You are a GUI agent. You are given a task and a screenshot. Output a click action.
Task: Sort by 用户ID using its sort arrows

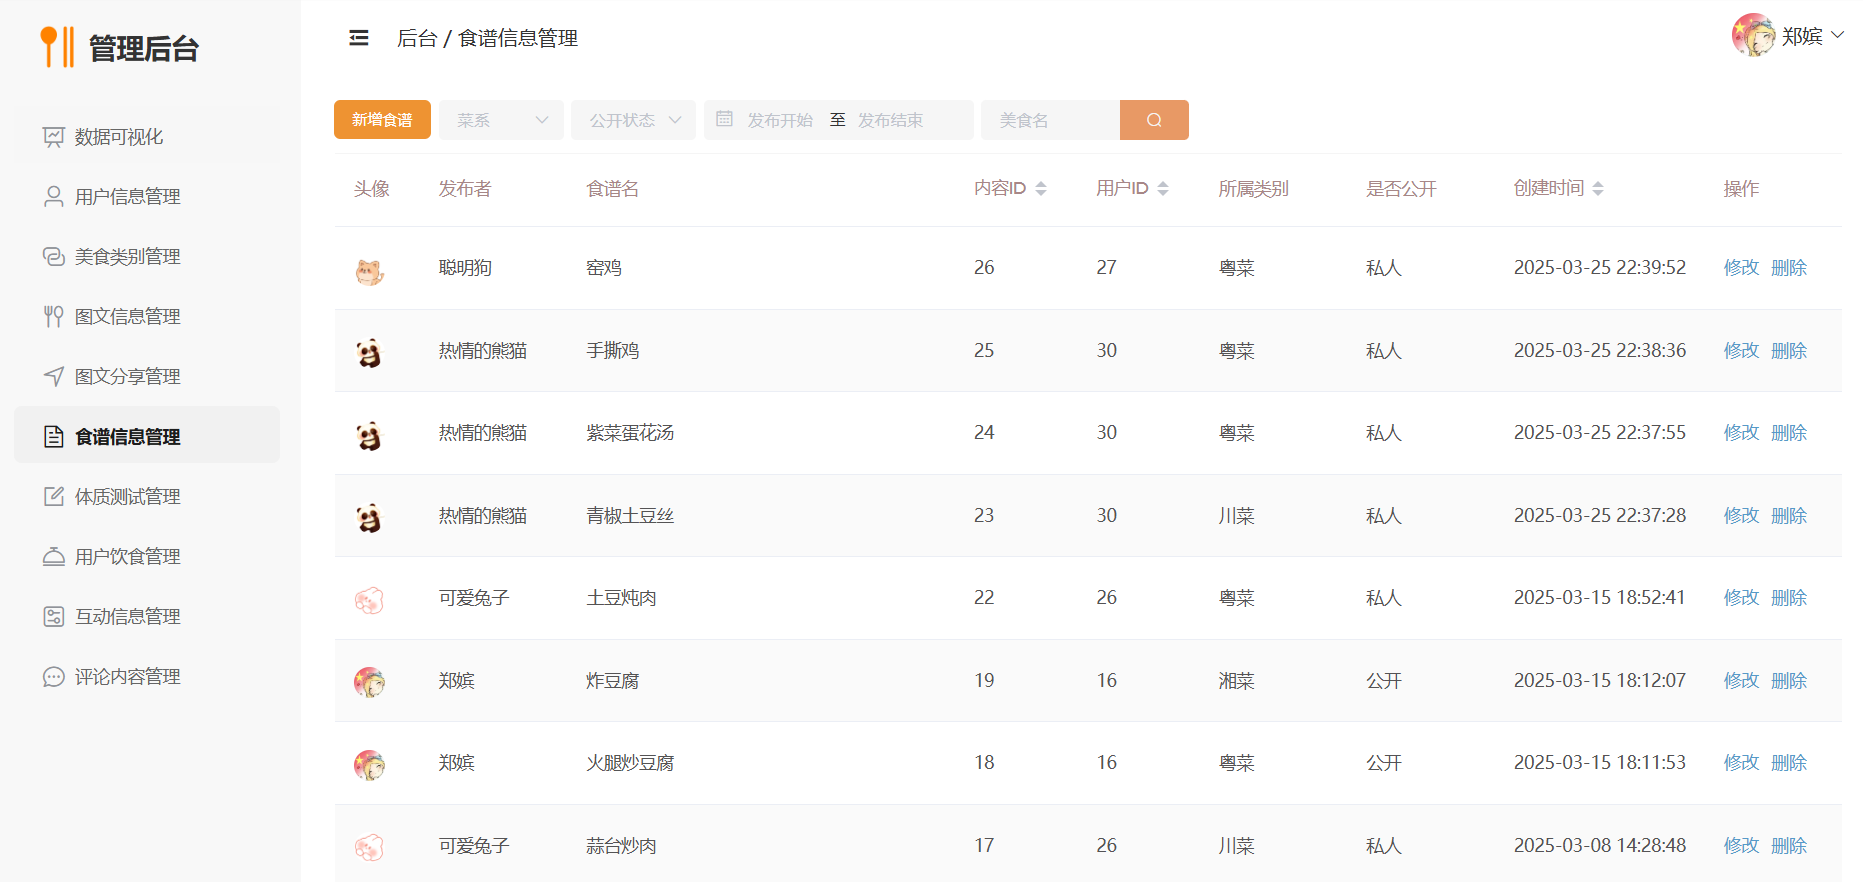(1163, 189)
